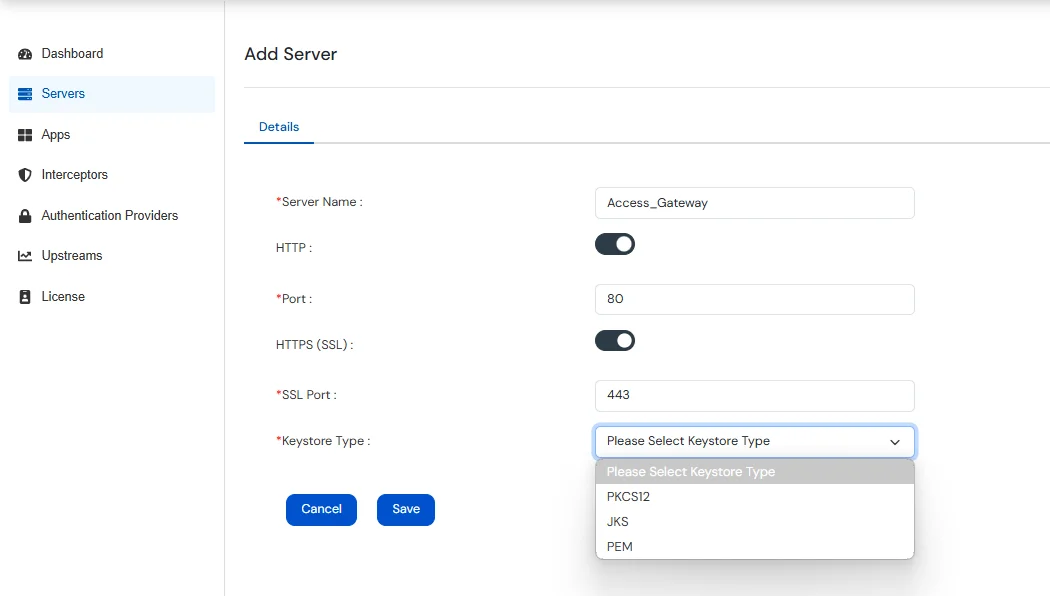Viewport: 1050px width, 596px height.
Task: Choose the placeholder 'Please Select Keystore Type' option
Action: (755, 471)
